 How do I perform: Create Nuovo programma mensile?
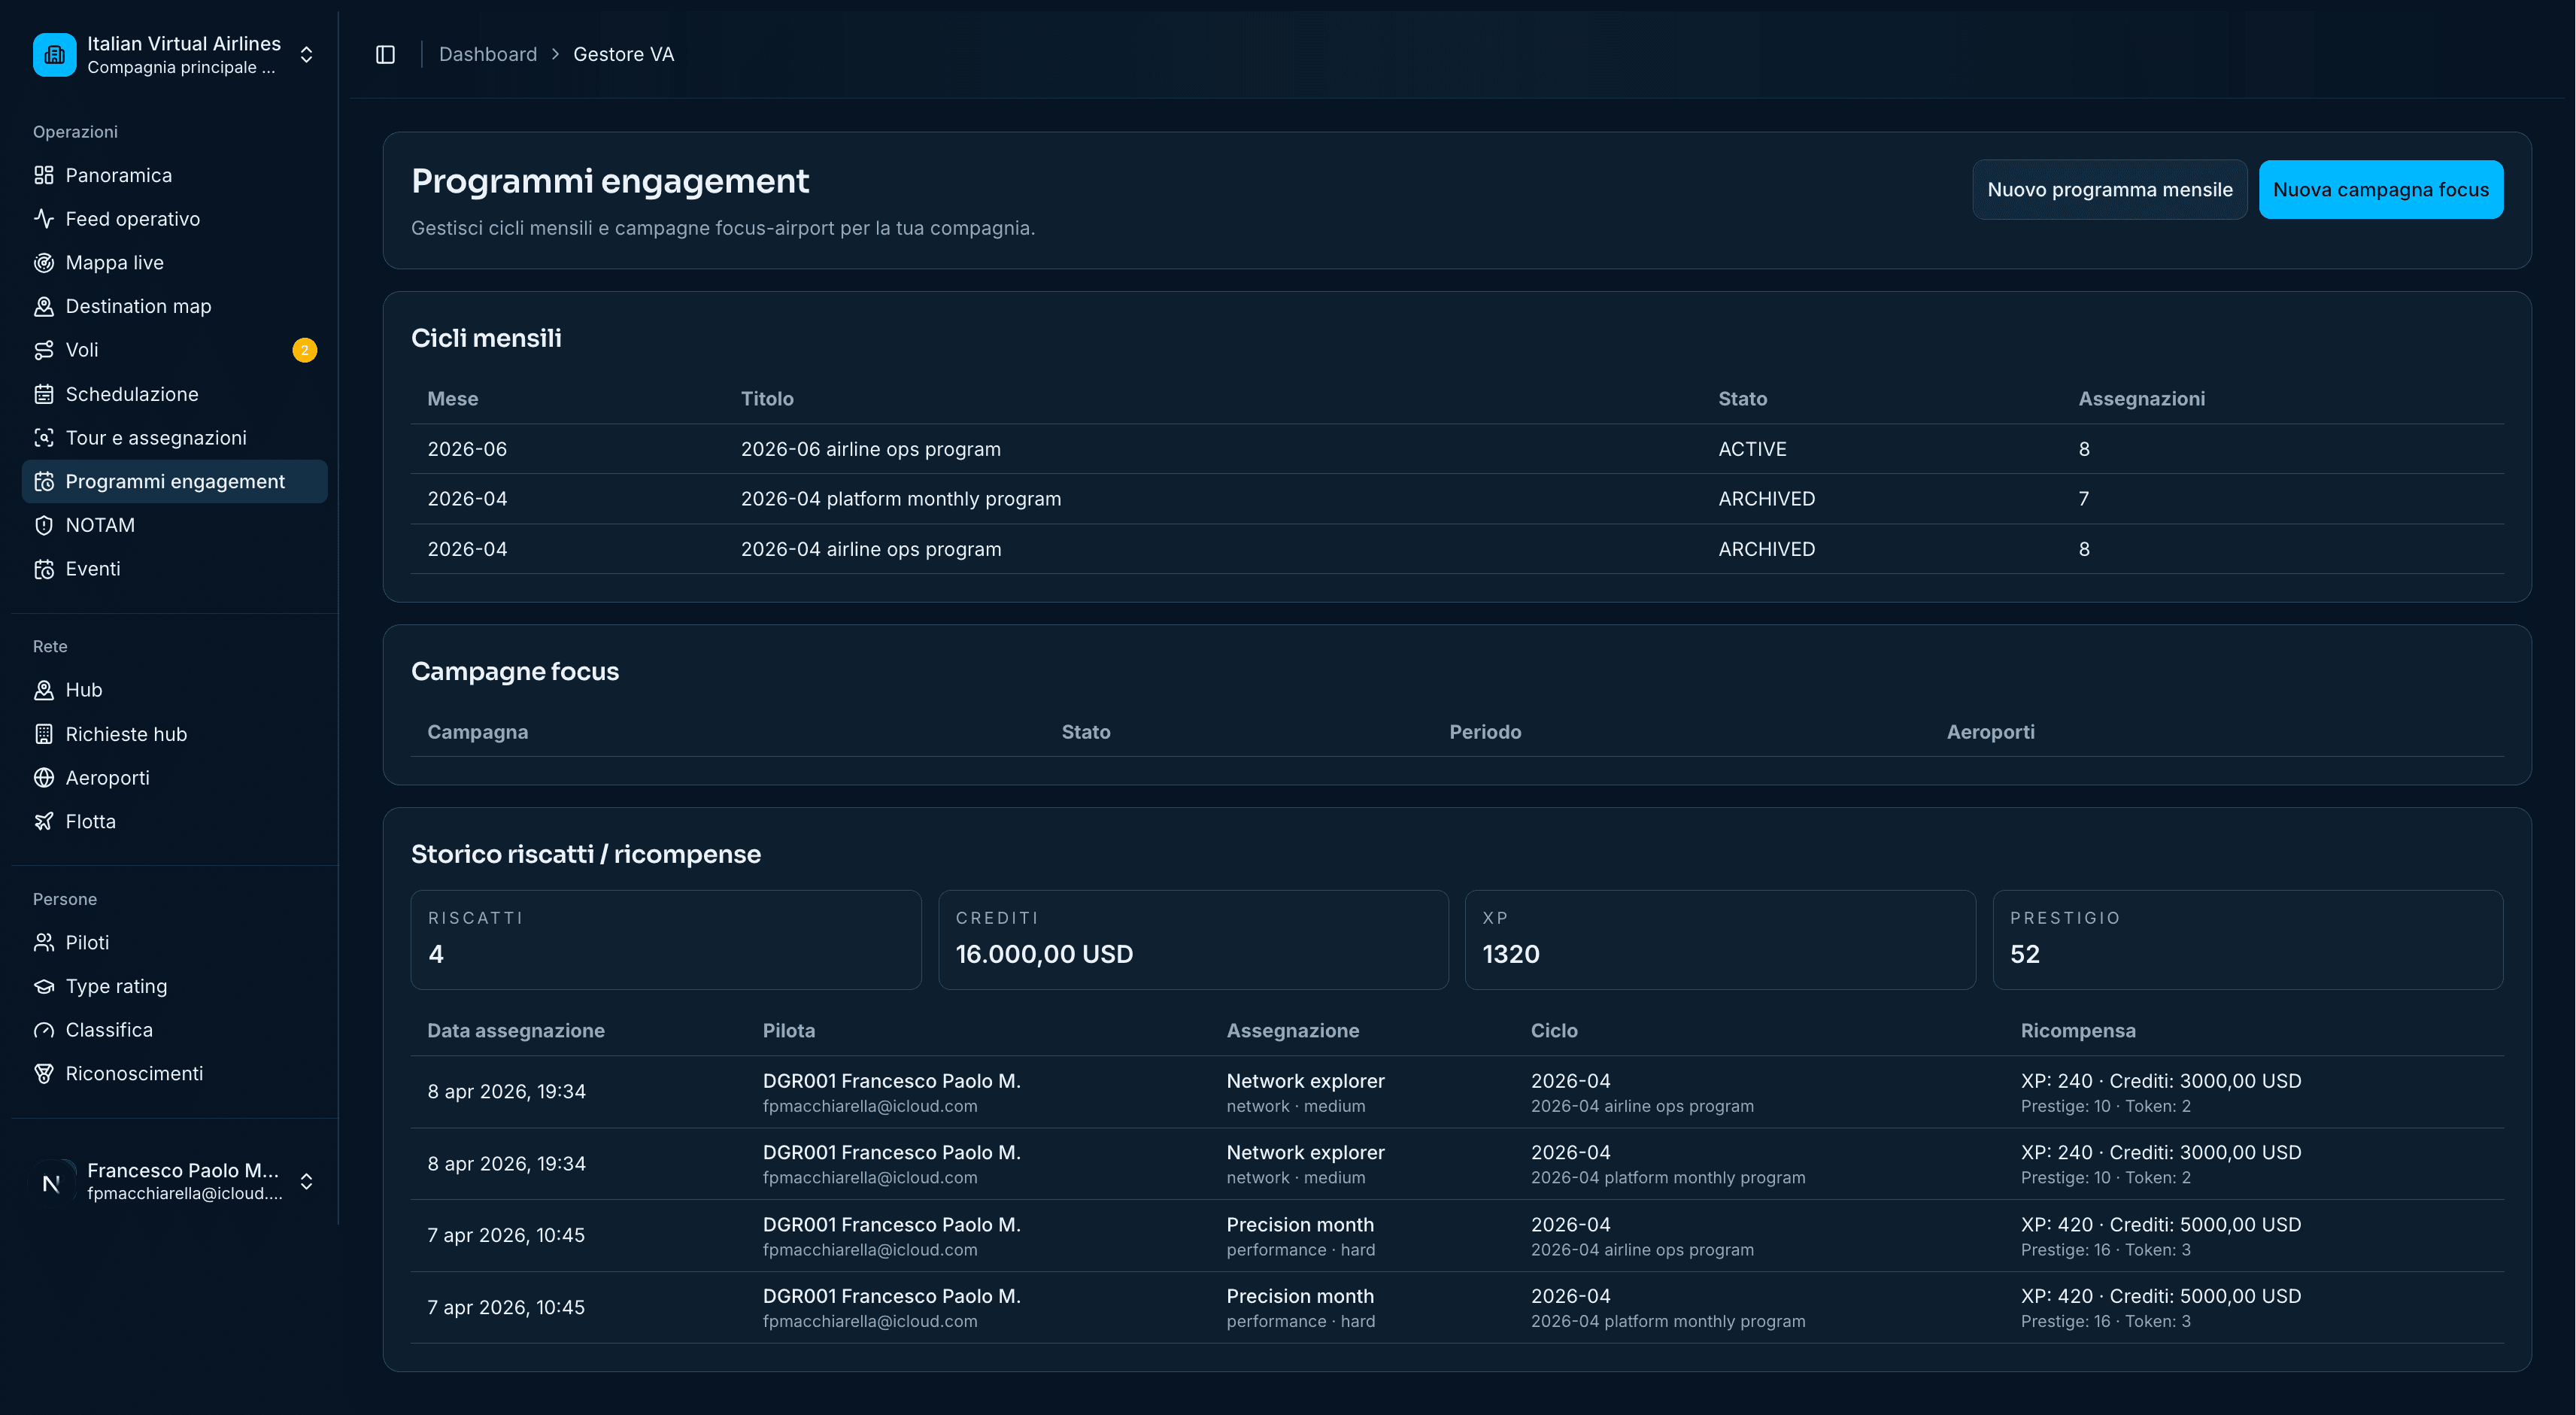point(2109,190)
